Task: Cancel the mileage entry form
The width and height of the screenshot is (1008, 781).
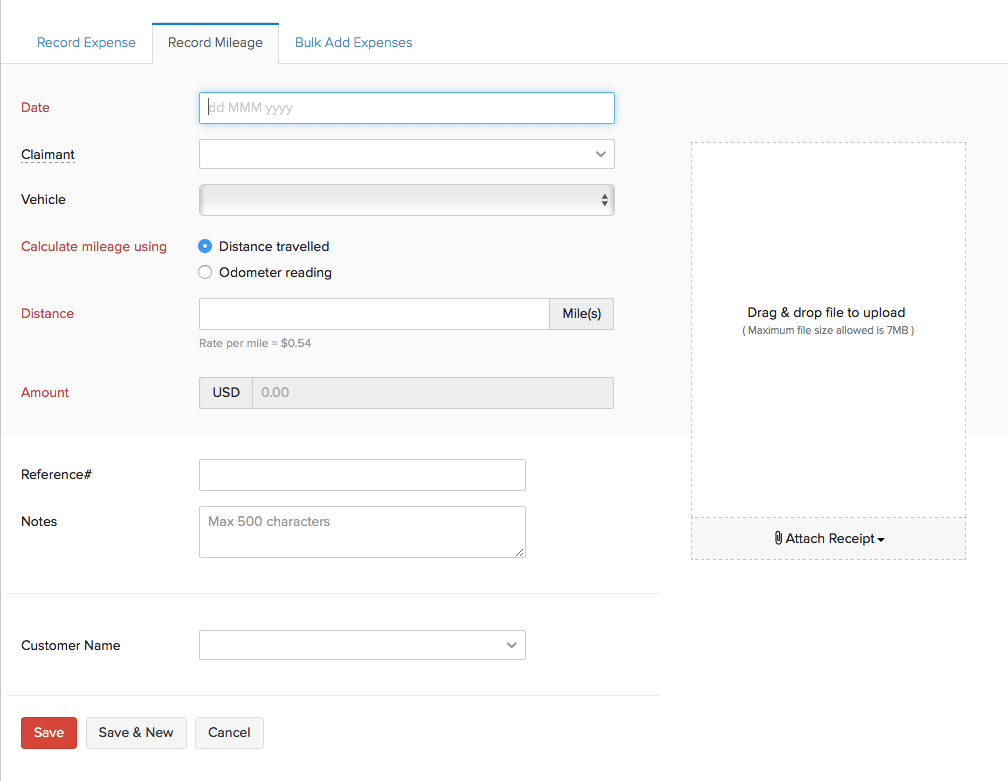Action: [229, 732]
